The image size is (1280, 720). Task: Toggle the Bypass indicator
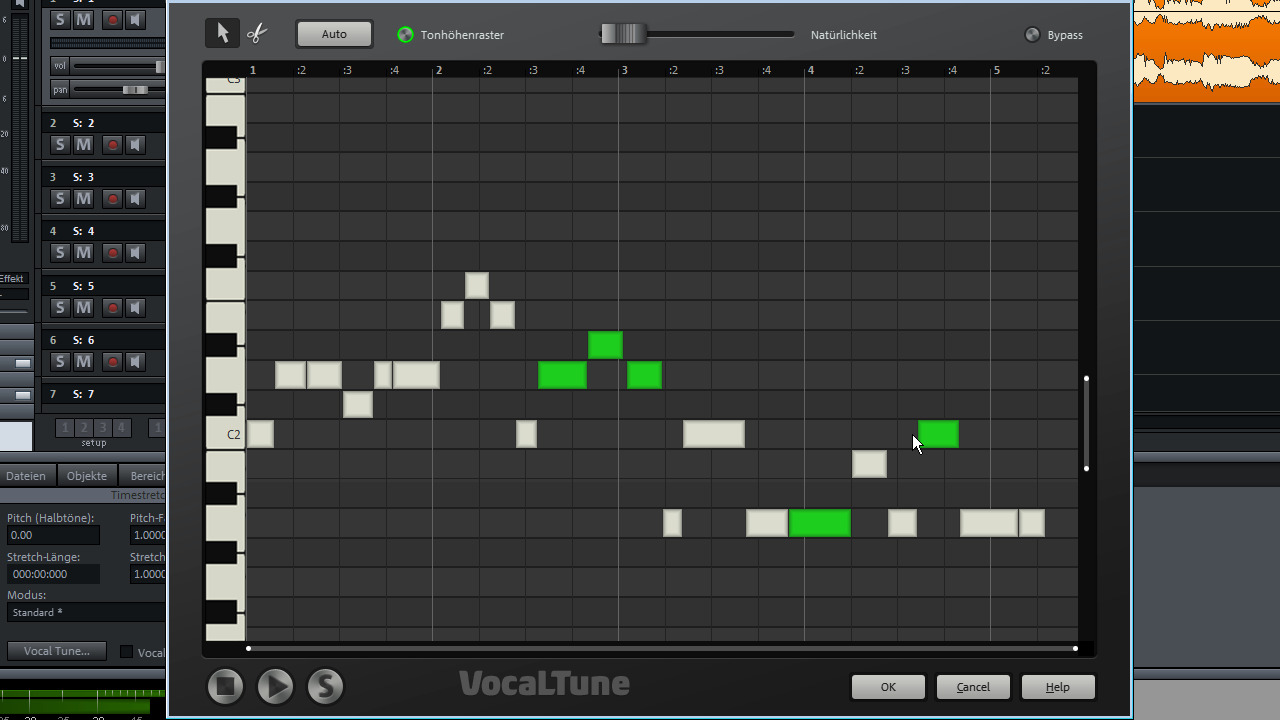click(1033, 35)
